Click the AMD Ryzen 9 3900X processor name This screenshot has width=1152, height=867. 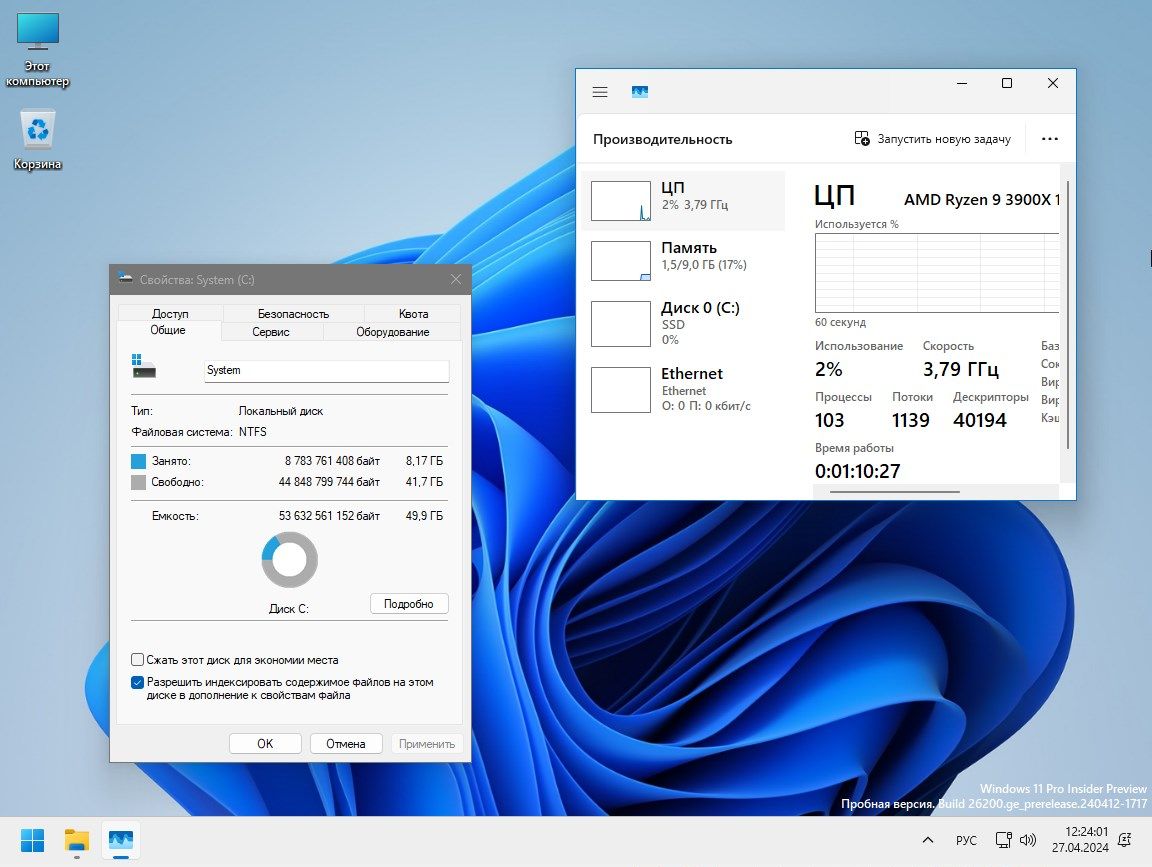[982, 199]
